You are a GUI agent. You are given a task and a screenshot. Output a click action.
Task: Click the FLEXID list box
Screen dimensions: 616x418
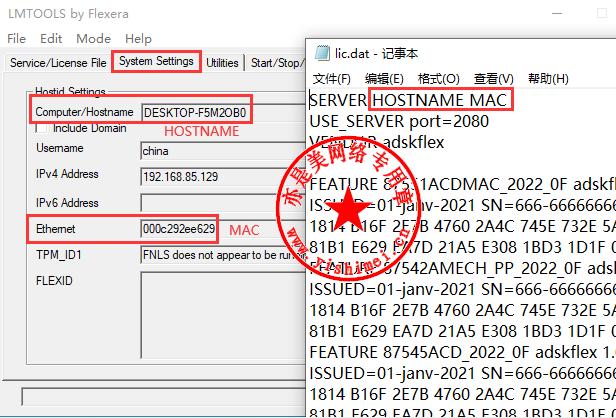pyautogui.click(x=223, y=315)
